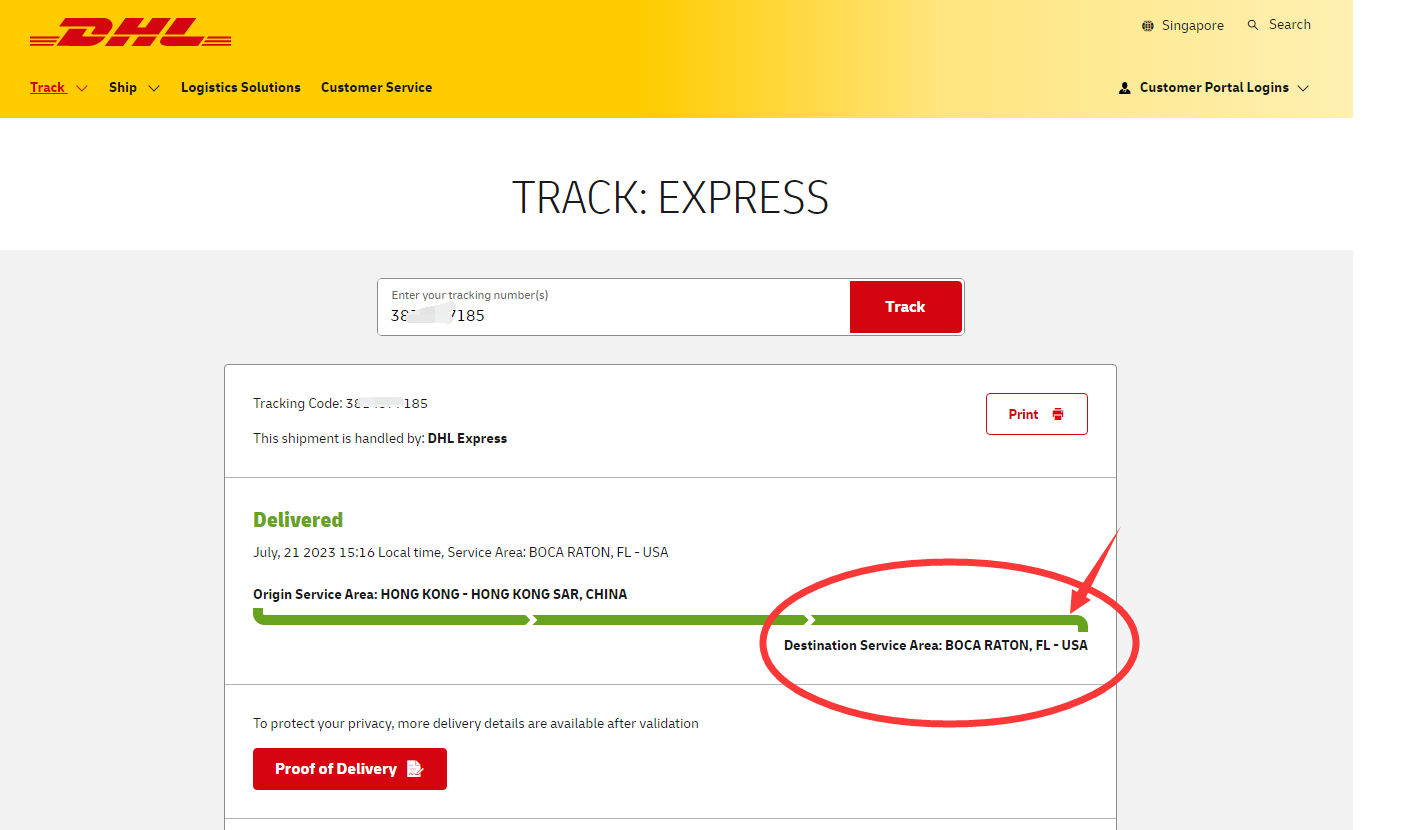Image resolution: width=1416 pixels, height=830 pixels.
Task: Click the green shipment progress bar
Action: coord(670,620)
